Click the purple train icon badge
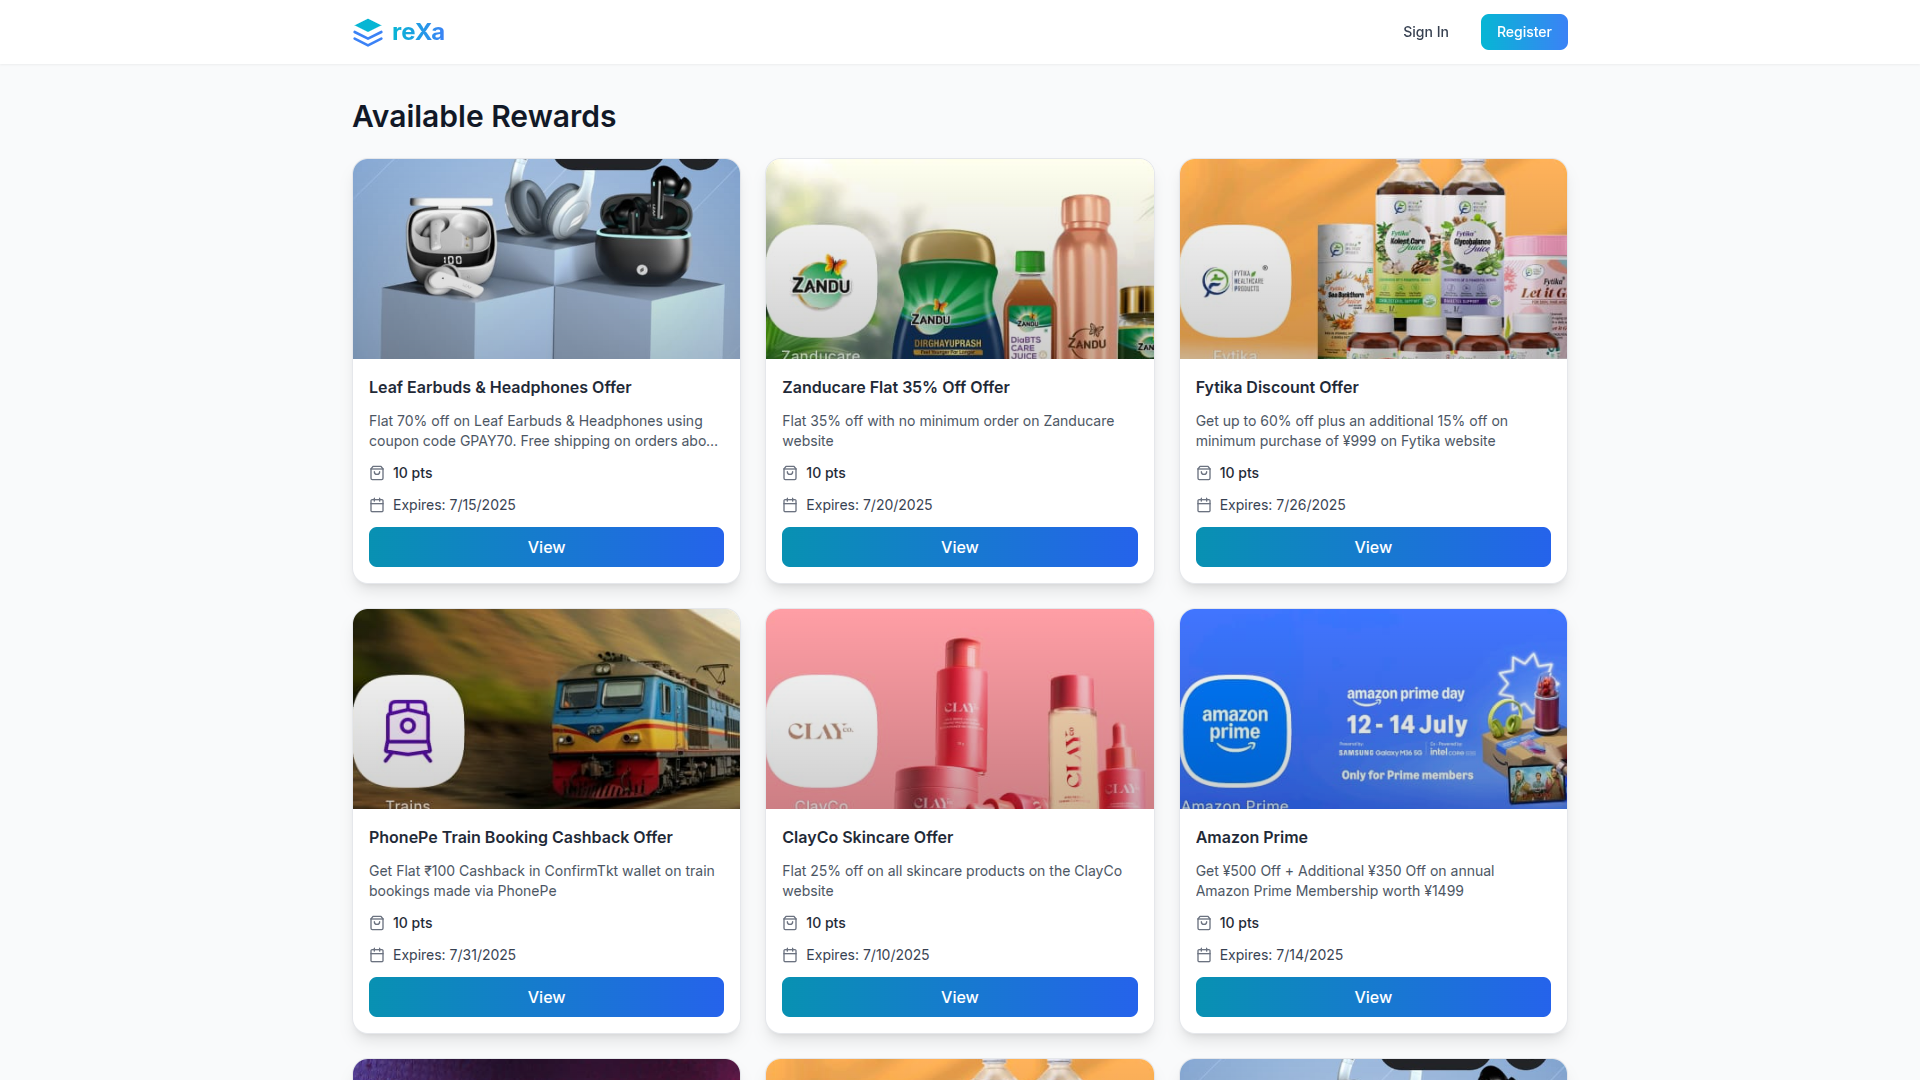Image resolution: width=1920 pixels, height=1080 pixels. [408, 732]
